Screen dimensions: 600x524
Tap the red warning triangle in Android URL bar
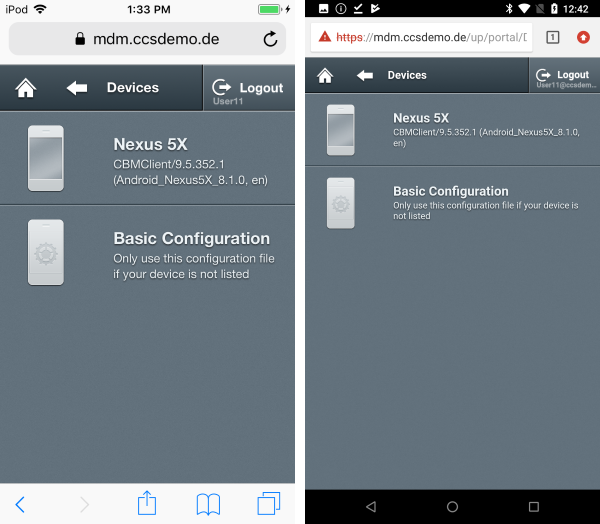pos(325,37)
